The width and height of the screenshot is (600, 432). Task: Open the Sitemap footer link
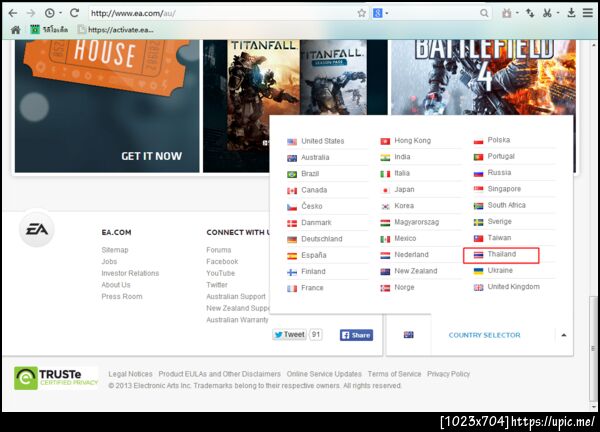pos(115,250)
